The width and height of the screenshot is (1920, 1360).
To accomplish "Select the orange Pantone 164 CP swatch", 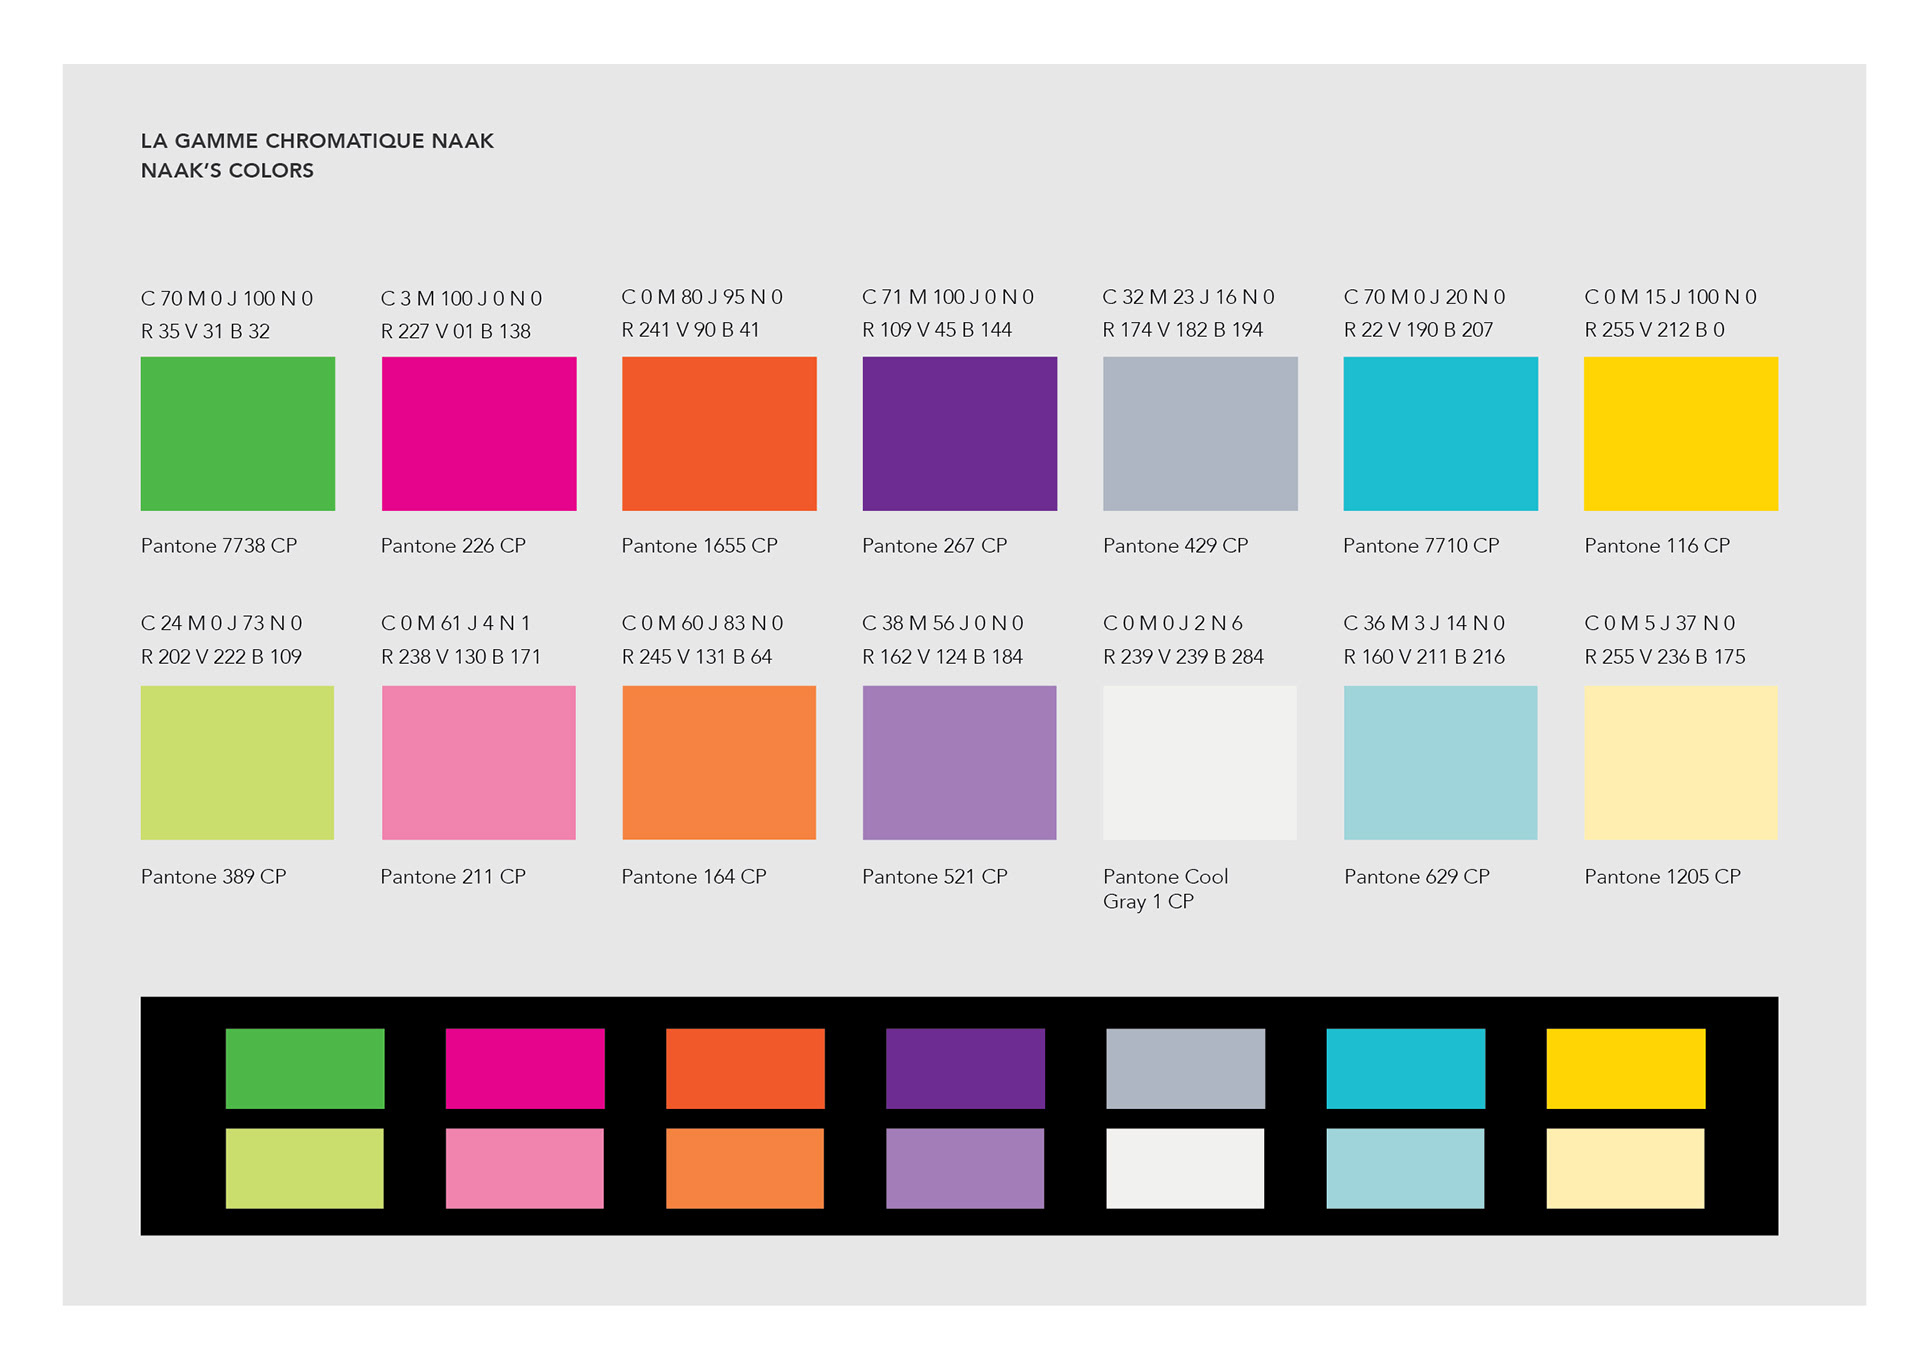I will 719,763.
